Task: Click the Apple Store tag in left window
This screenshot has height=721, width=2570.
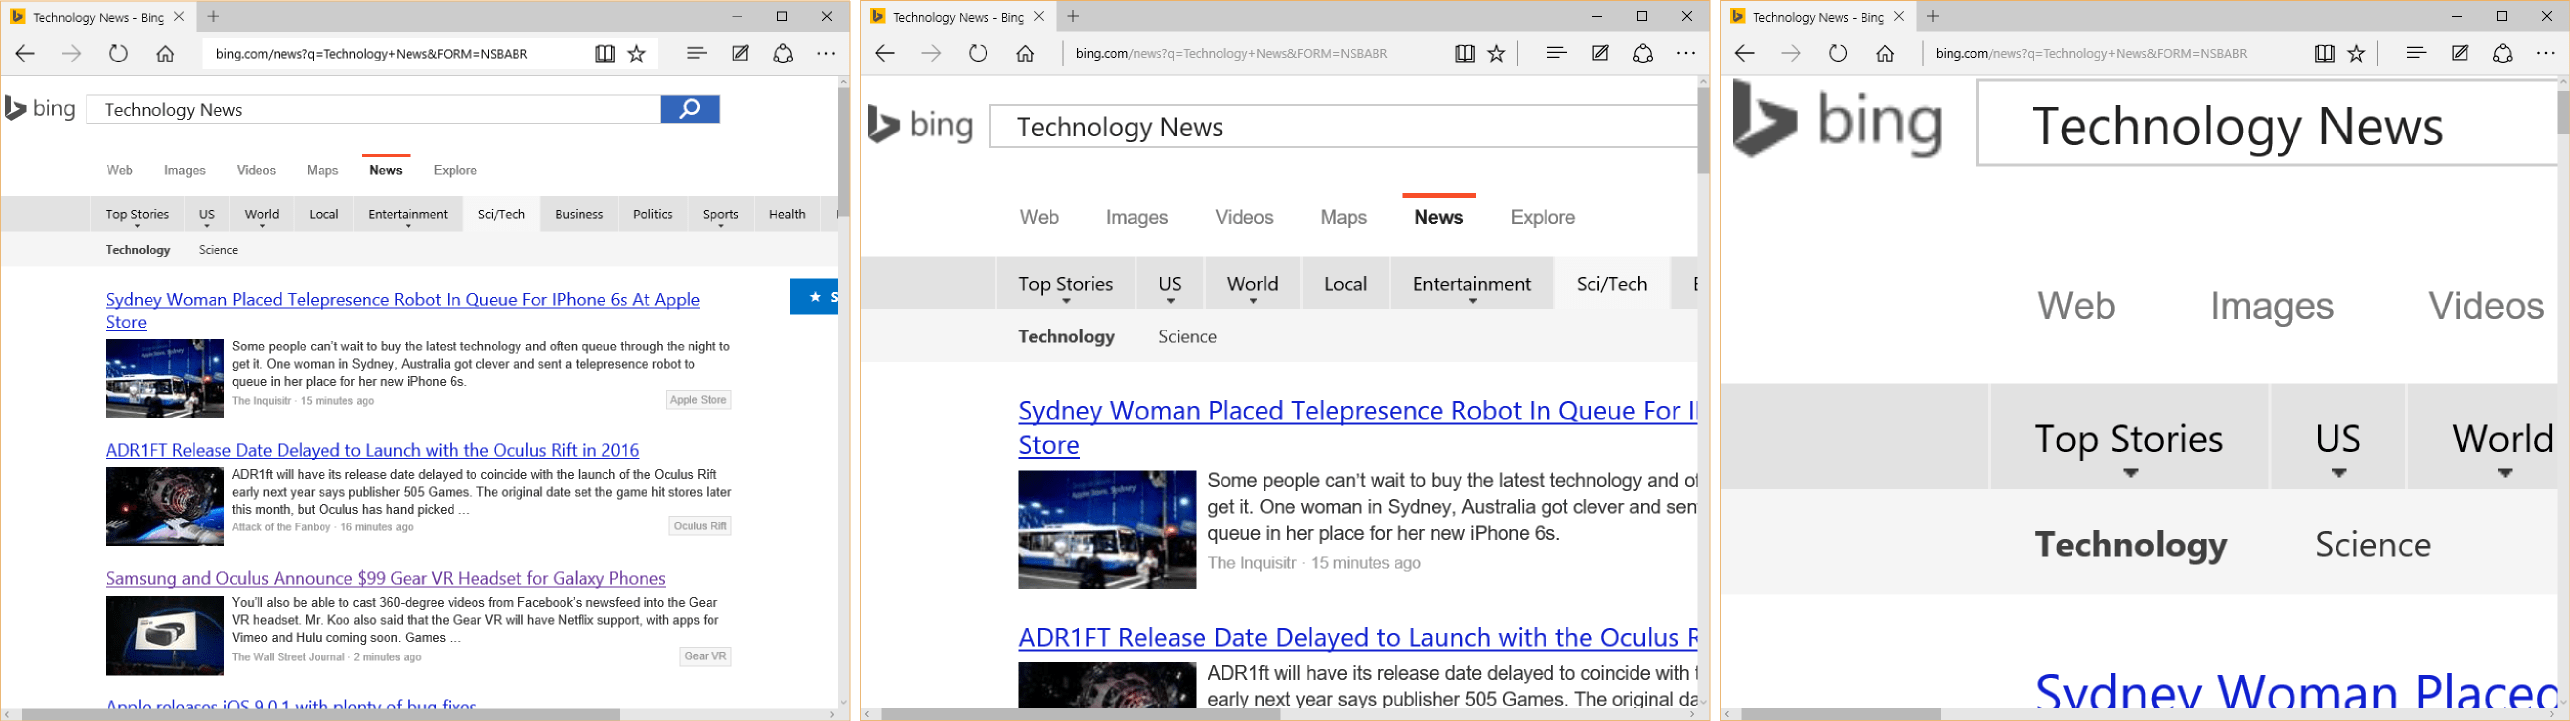Action: pos(698,400)
